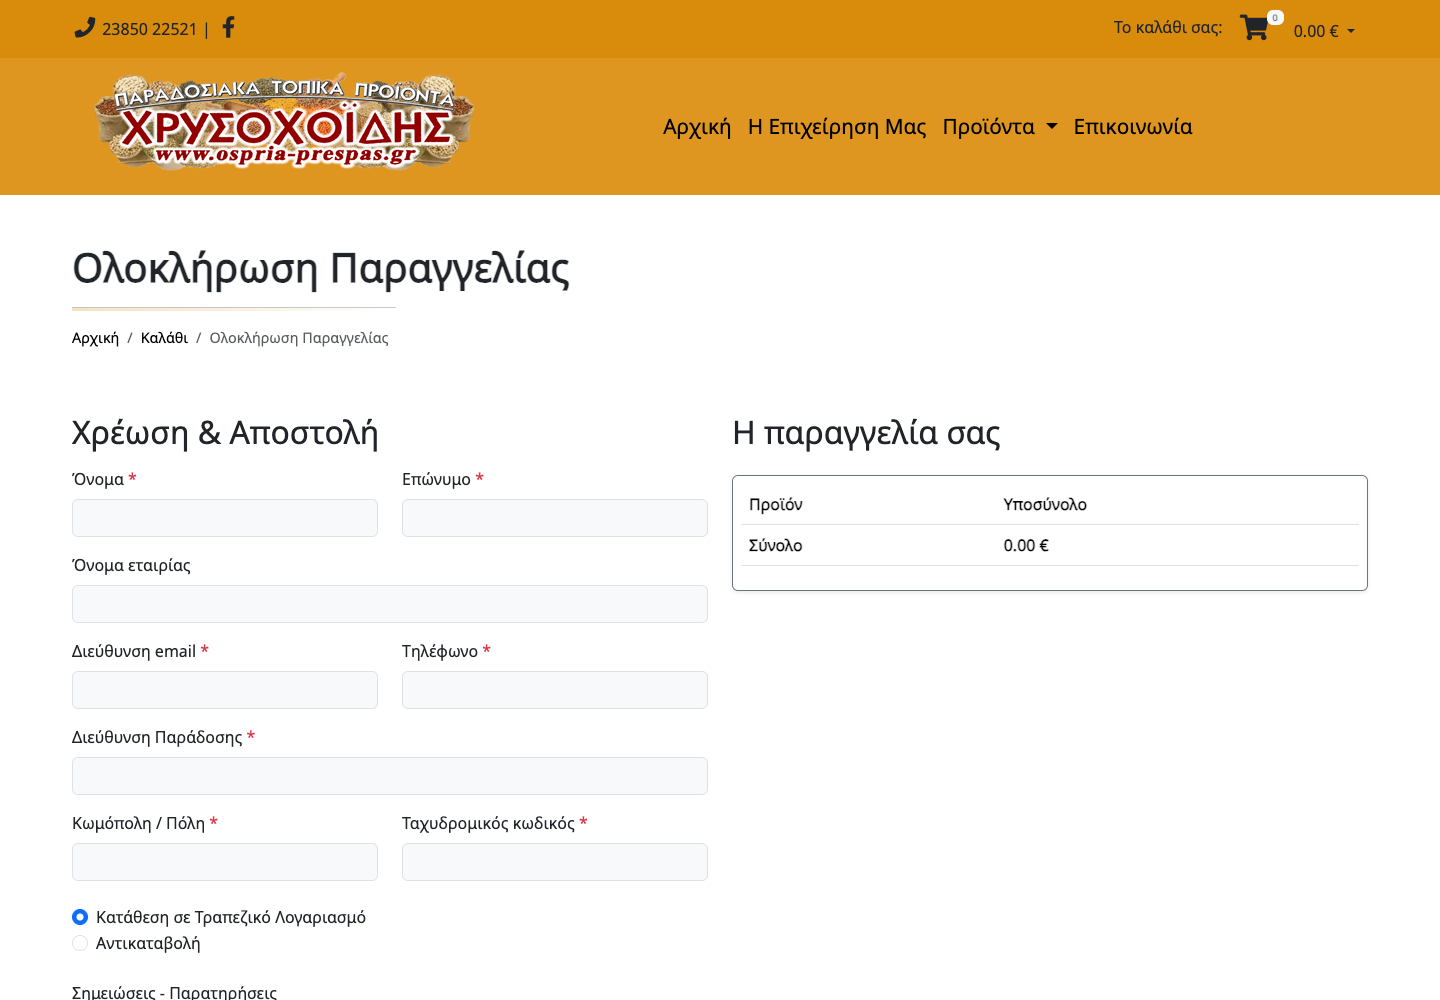Focus the Κωμόπολη / Πόλη input field

[x=225, y=862]
